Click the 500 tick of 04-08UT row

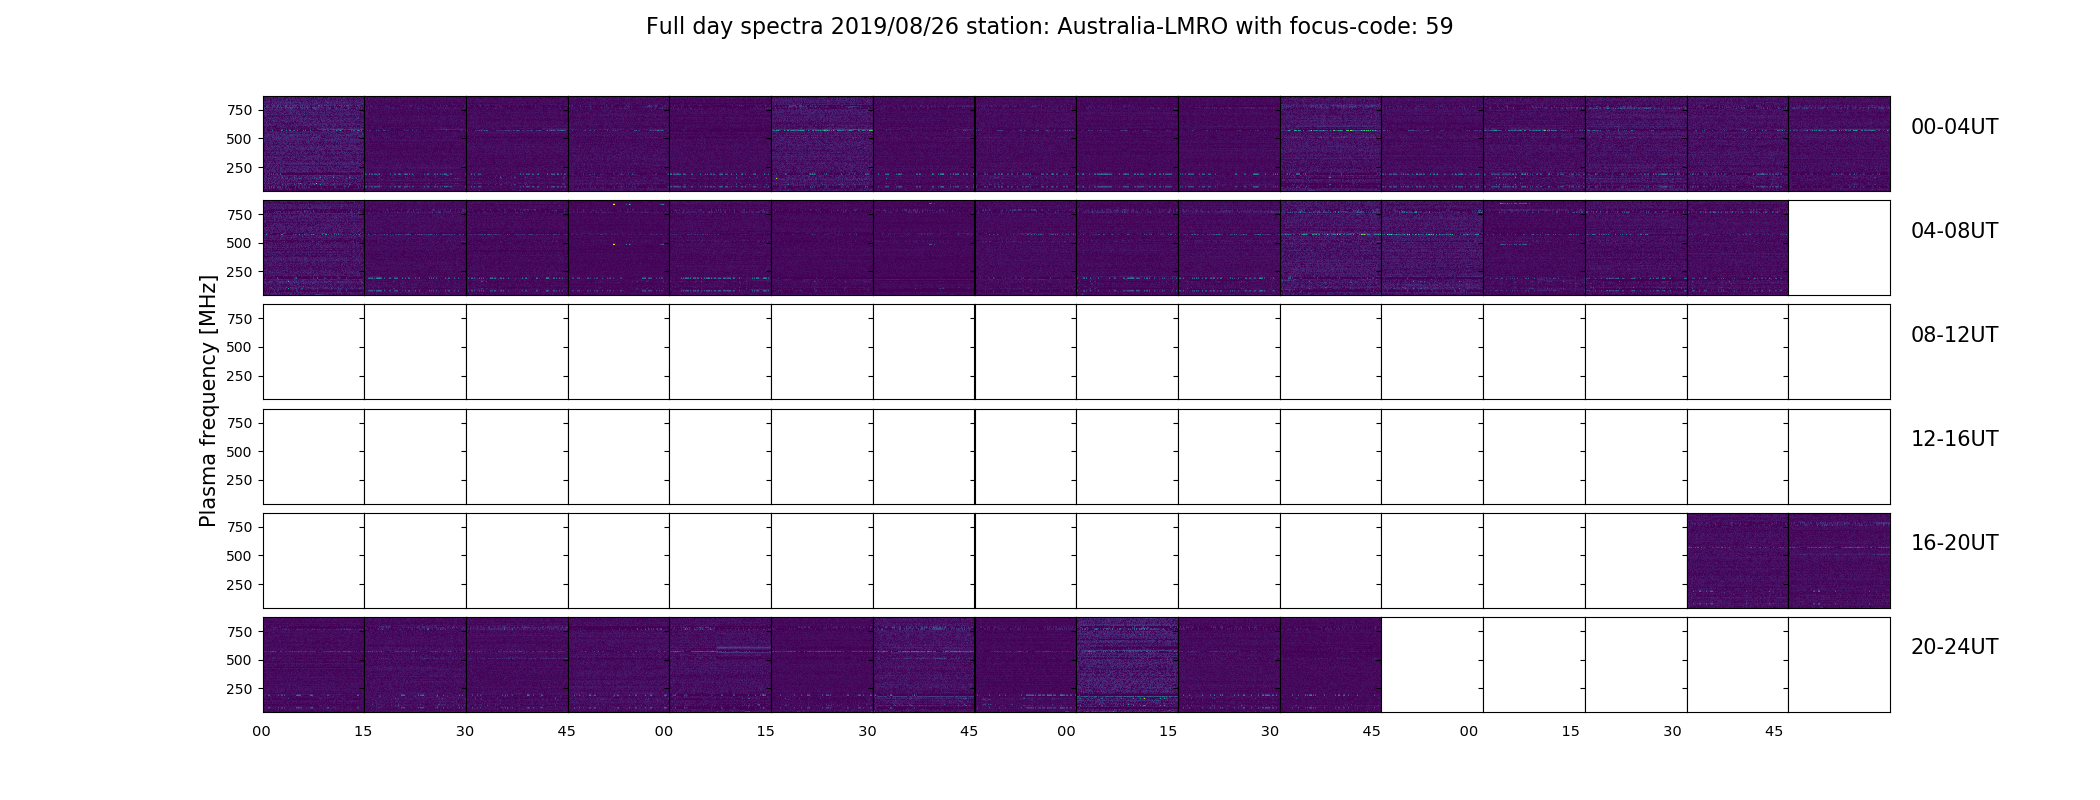[x=239, y=243]
